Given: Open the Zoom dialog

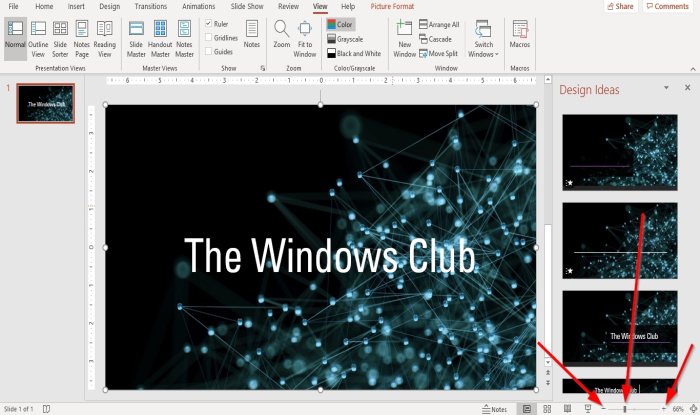Looking at the screenshot, I should pyautogui.click(x=282, y=34).
